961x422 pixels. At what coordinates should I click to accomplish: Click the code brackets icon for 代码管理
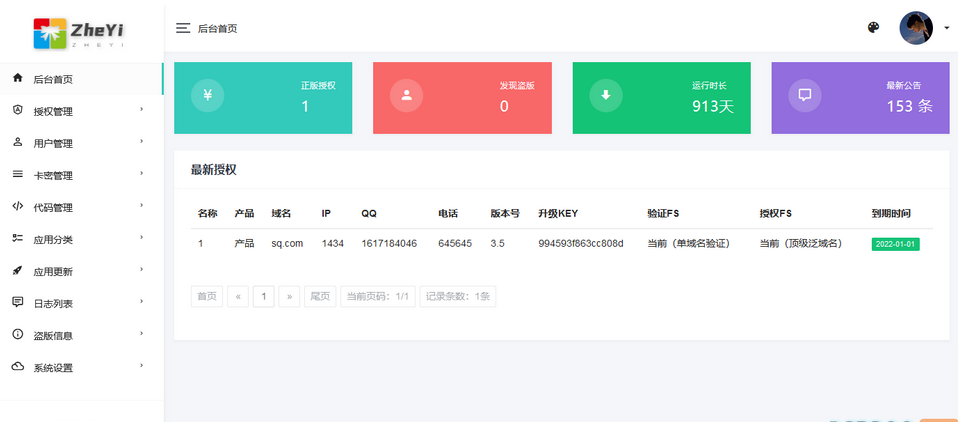tap(18, 206)
